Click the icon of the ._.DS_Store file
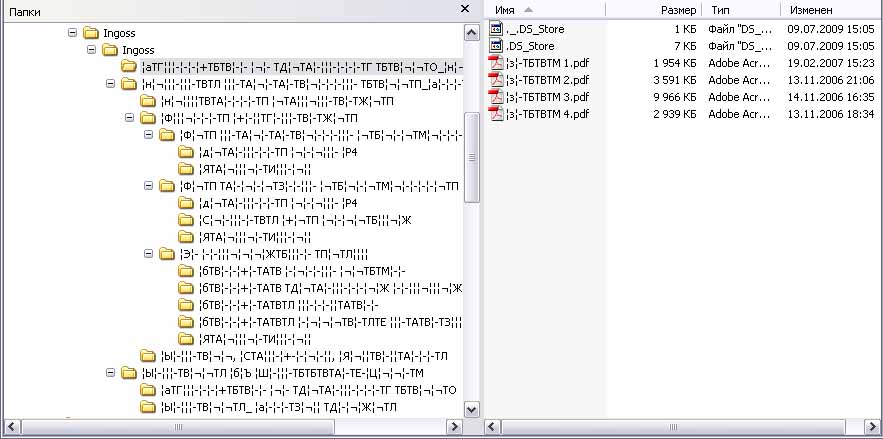This screenshot has height=439, width=883. pos(495,29)
